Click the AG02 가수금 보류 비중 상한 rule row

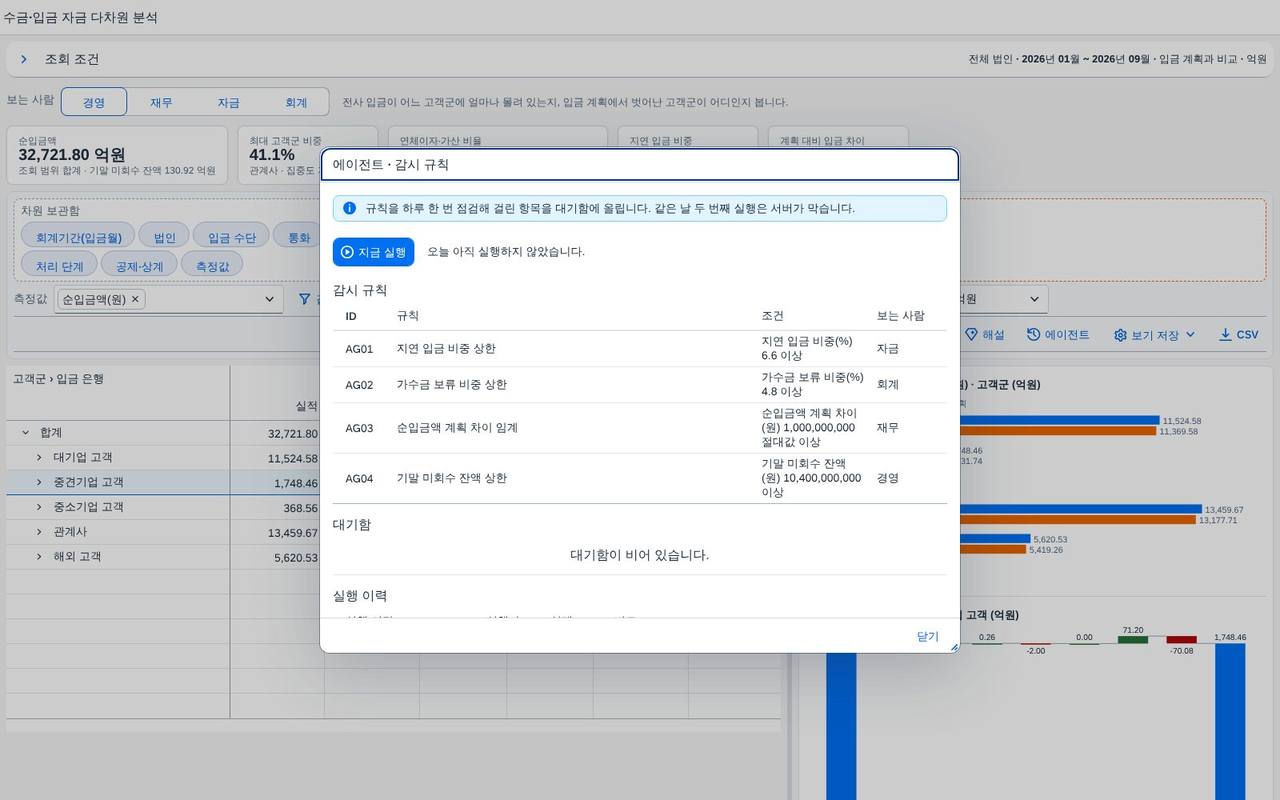click(x=640, y=385)
